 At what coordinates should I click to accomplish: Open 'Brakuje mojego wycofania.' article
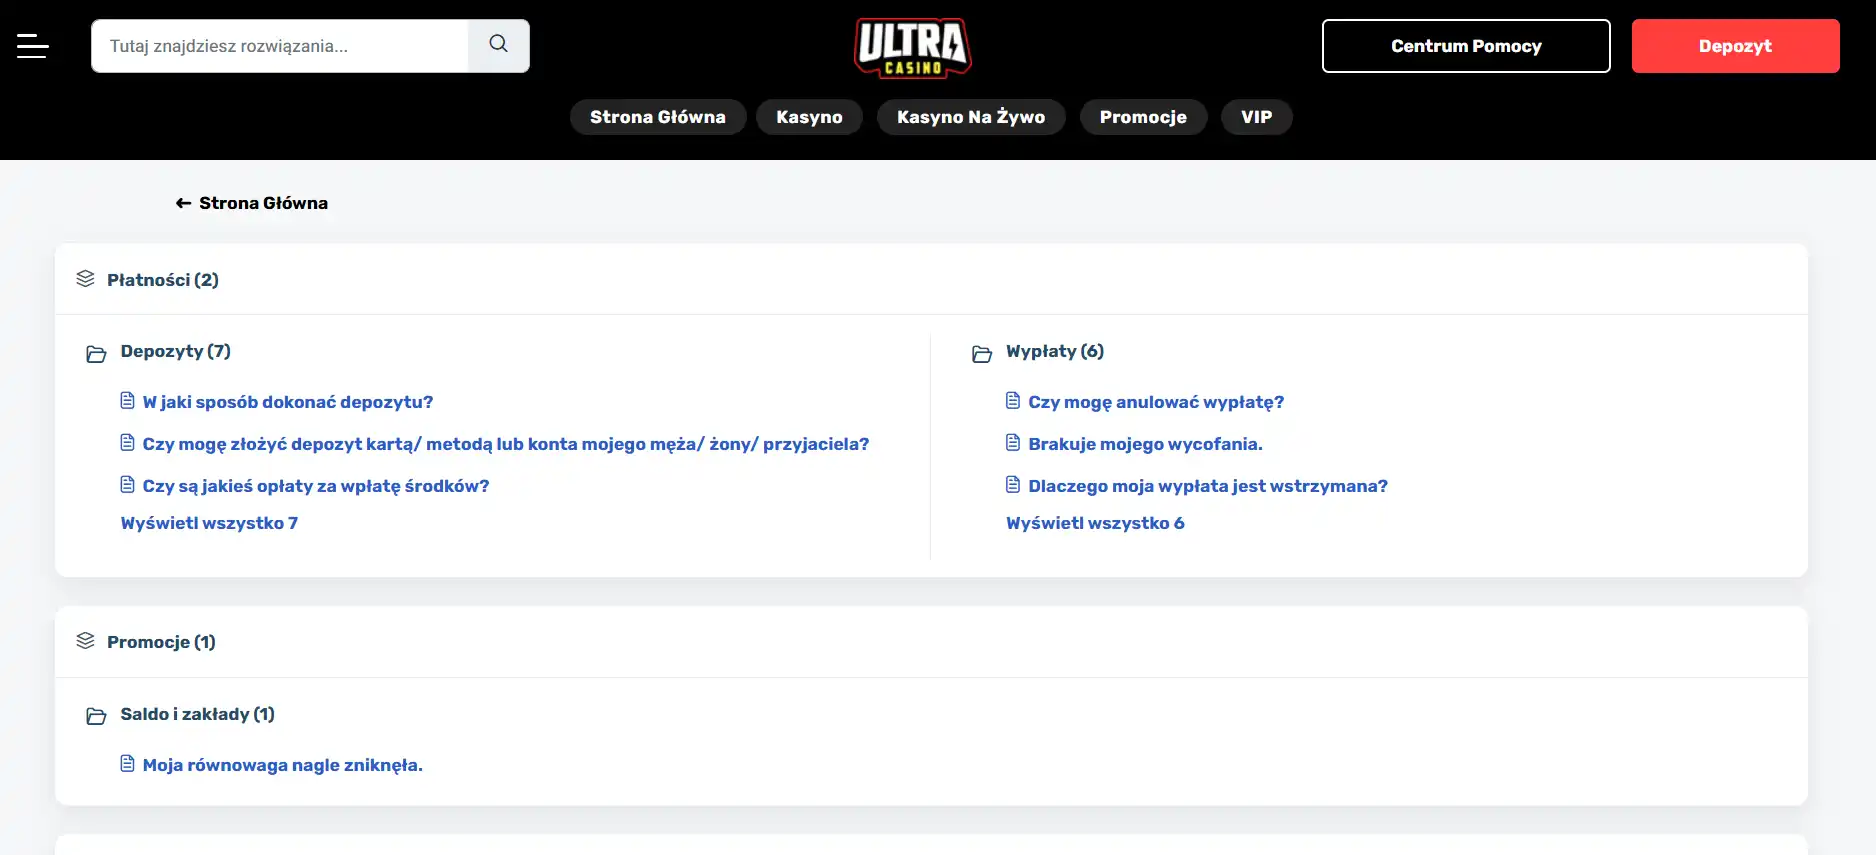[1145, 444]
